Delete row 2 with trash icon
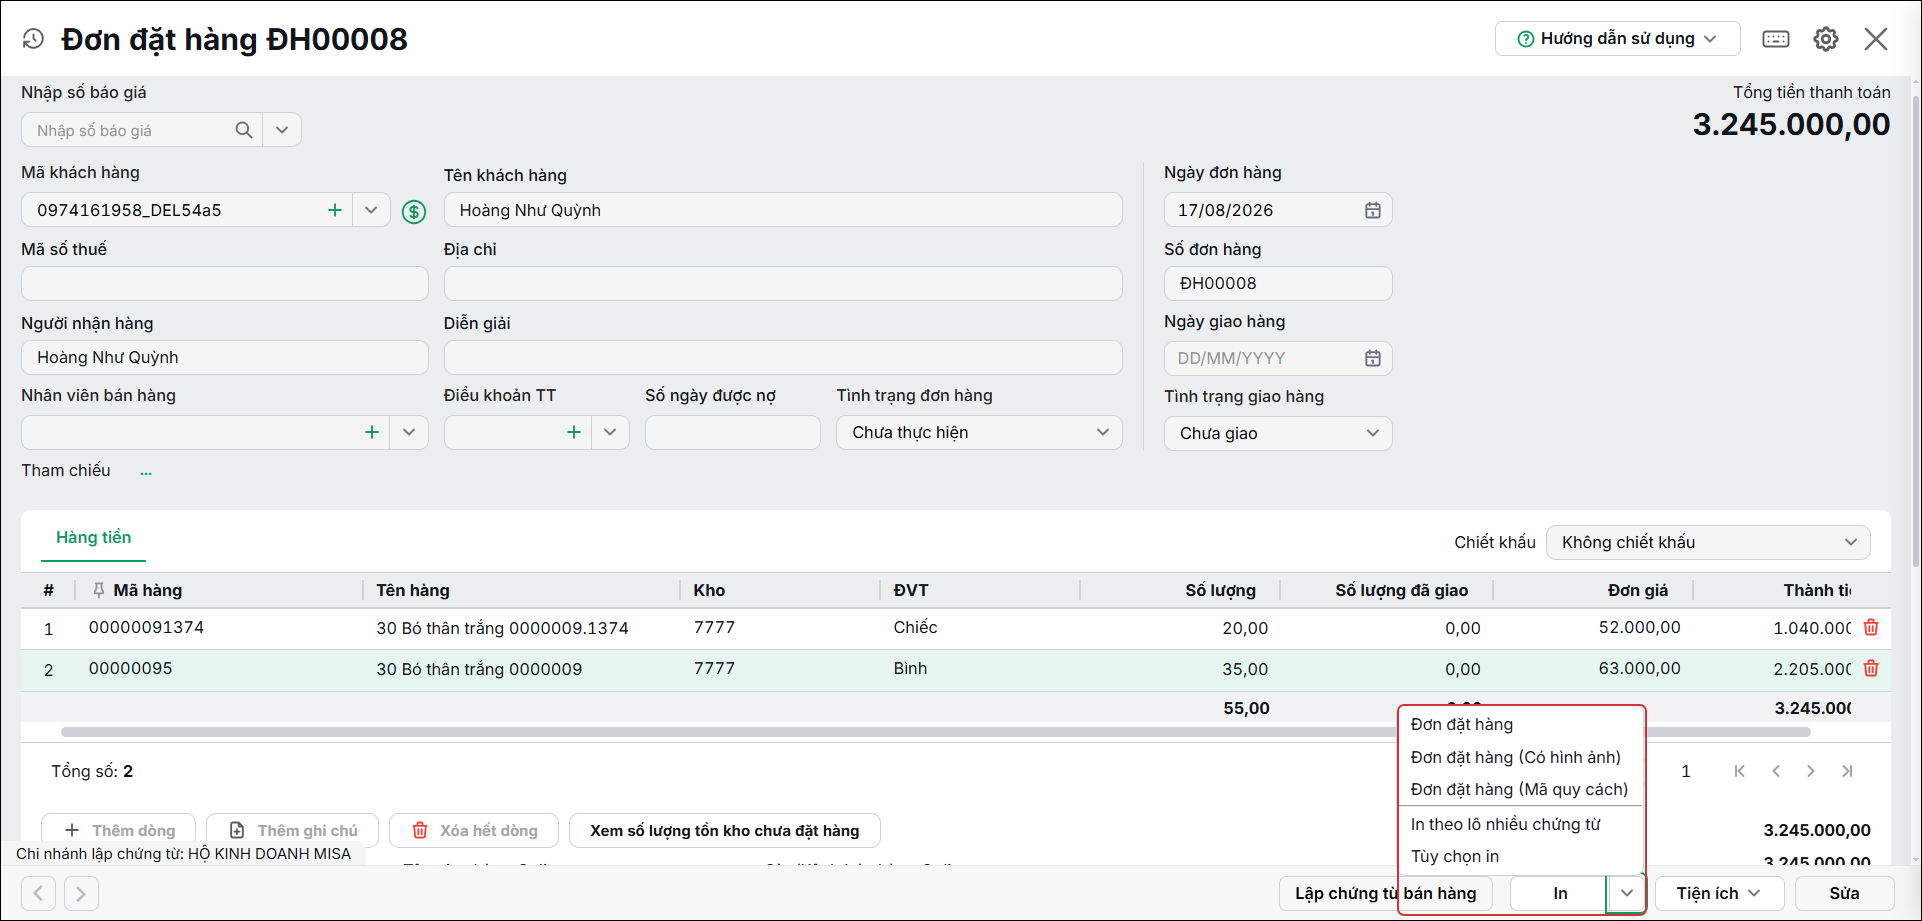Viewport: 1922px width, 921px height. coord(1871,668)
